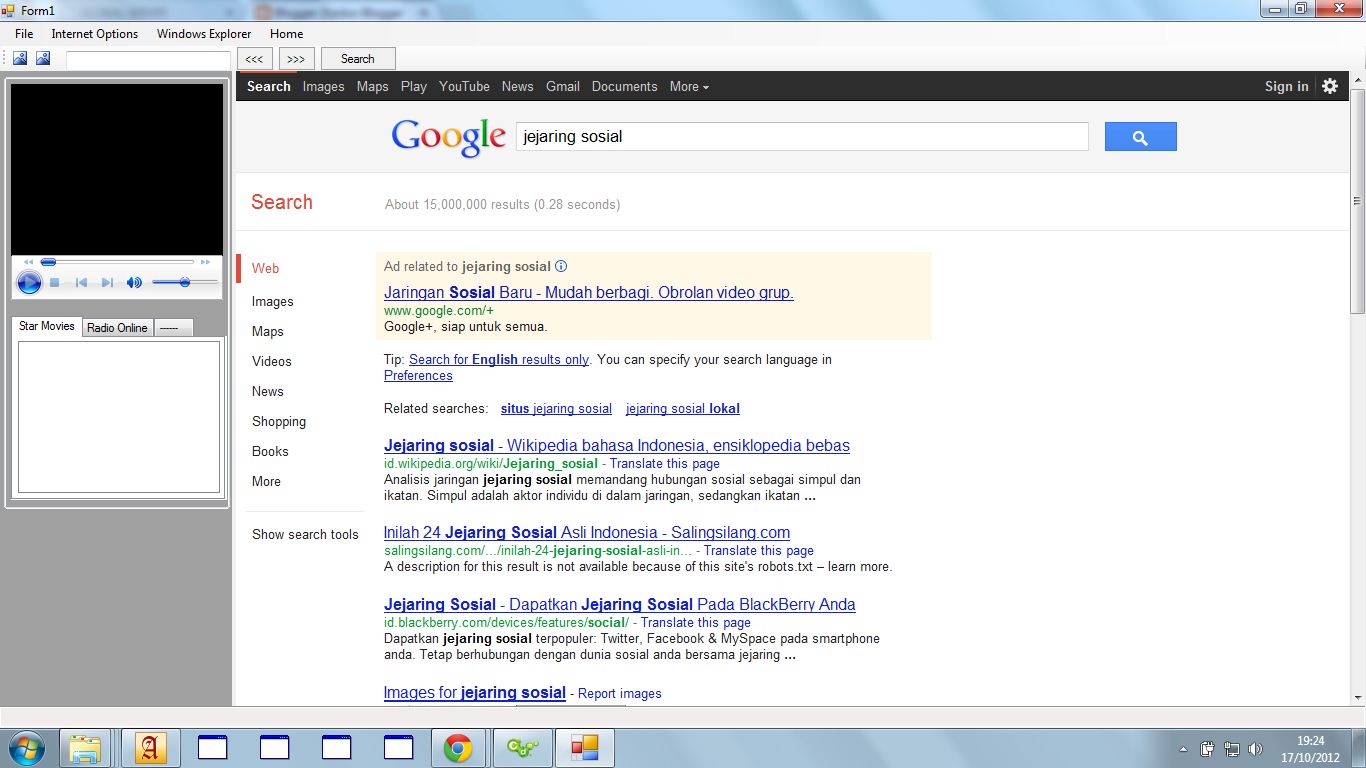Open Play in the Google top bar
This screenshot has height=768, width=1366.
[414, 87]
